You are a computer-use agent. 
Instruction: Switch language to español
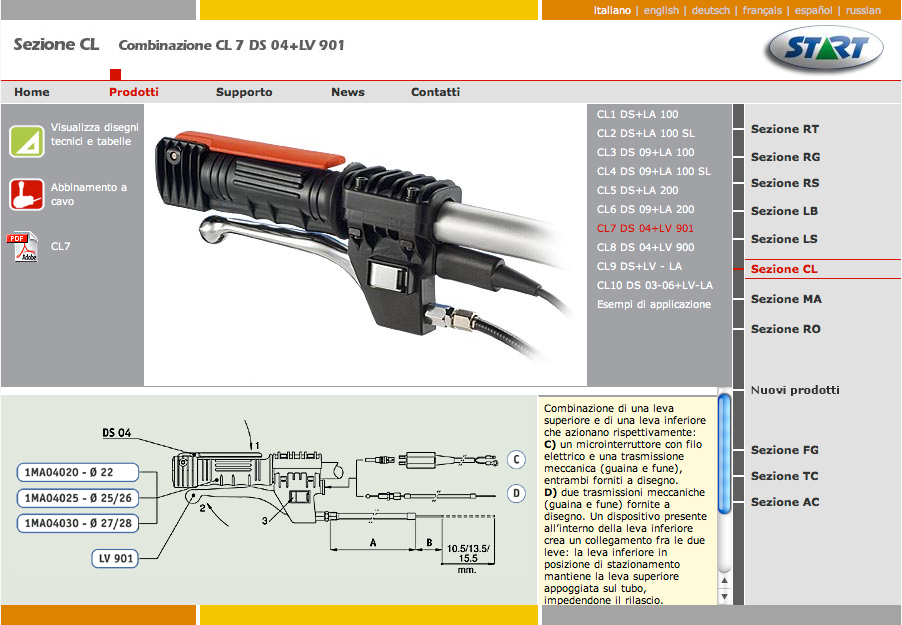(x=813, y=10)
